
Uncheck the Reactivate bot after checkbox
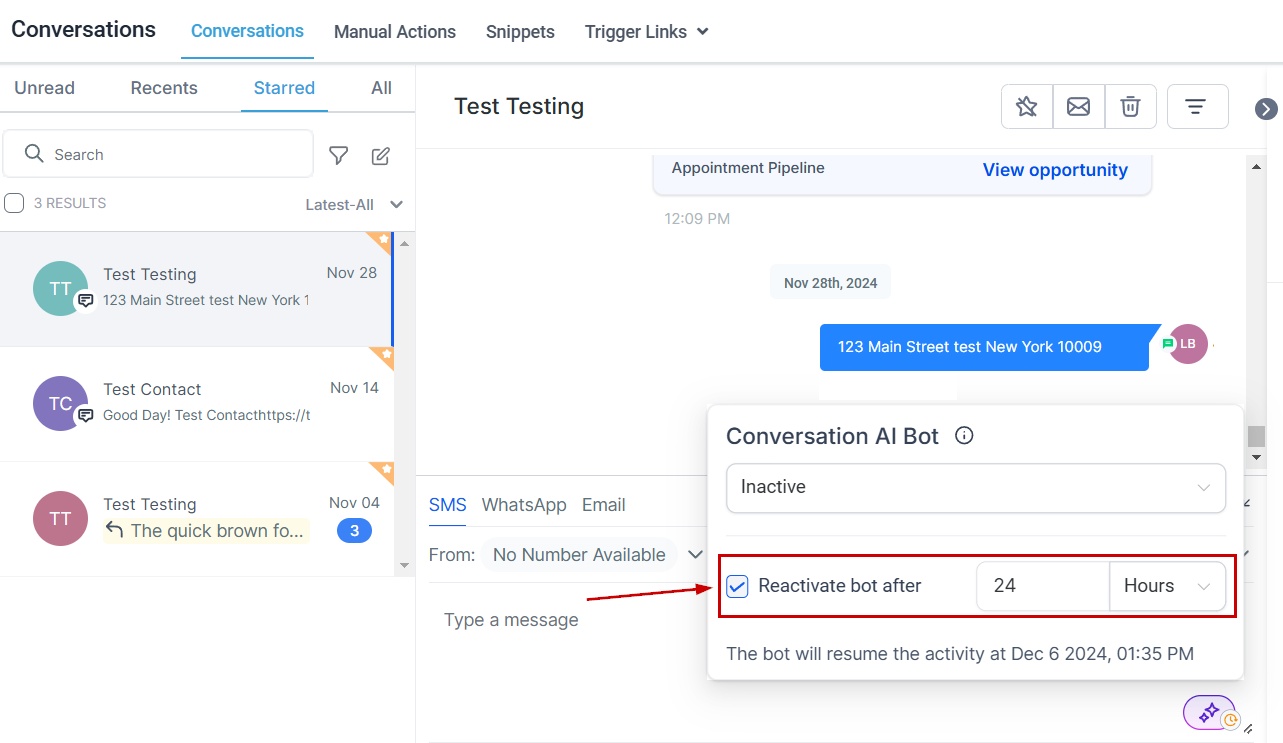pos(737,586)
